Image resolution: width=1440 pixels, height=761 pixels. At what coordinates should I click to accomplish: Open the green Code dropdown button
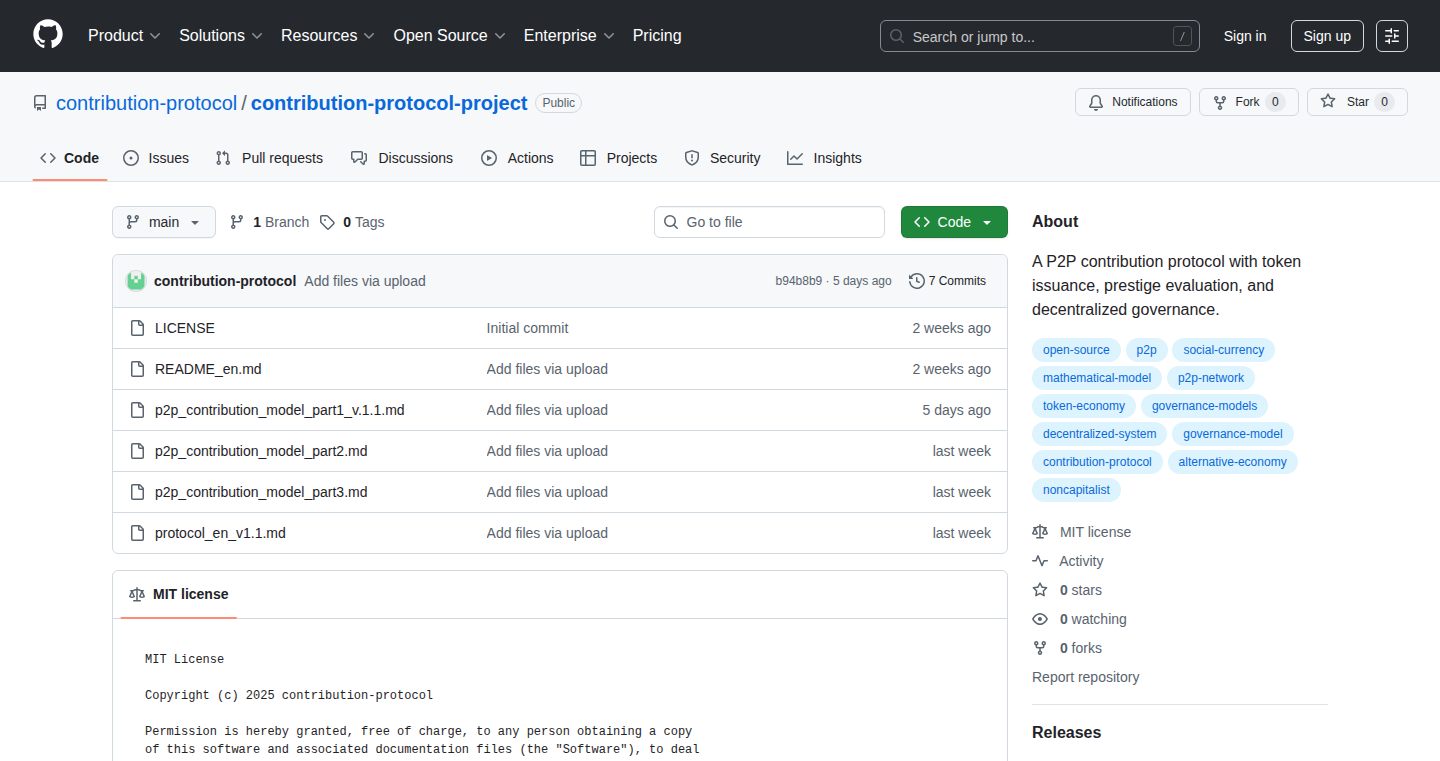pos(954,222)
